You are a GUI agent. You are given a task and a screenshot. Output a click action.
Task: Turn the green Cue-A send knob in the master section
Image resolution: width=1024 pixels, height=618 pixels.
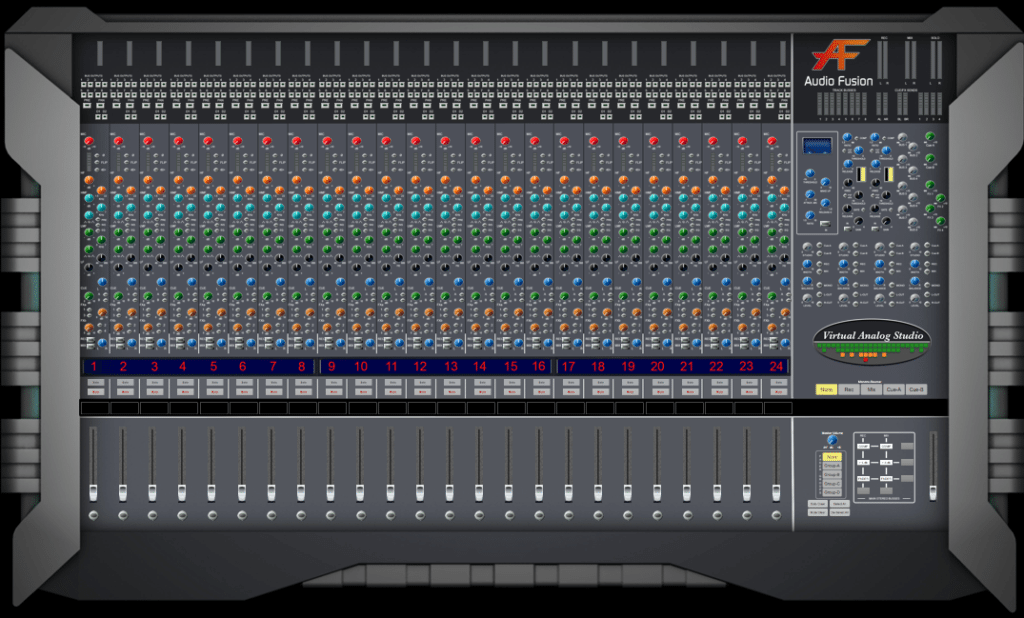pos(929,135)
